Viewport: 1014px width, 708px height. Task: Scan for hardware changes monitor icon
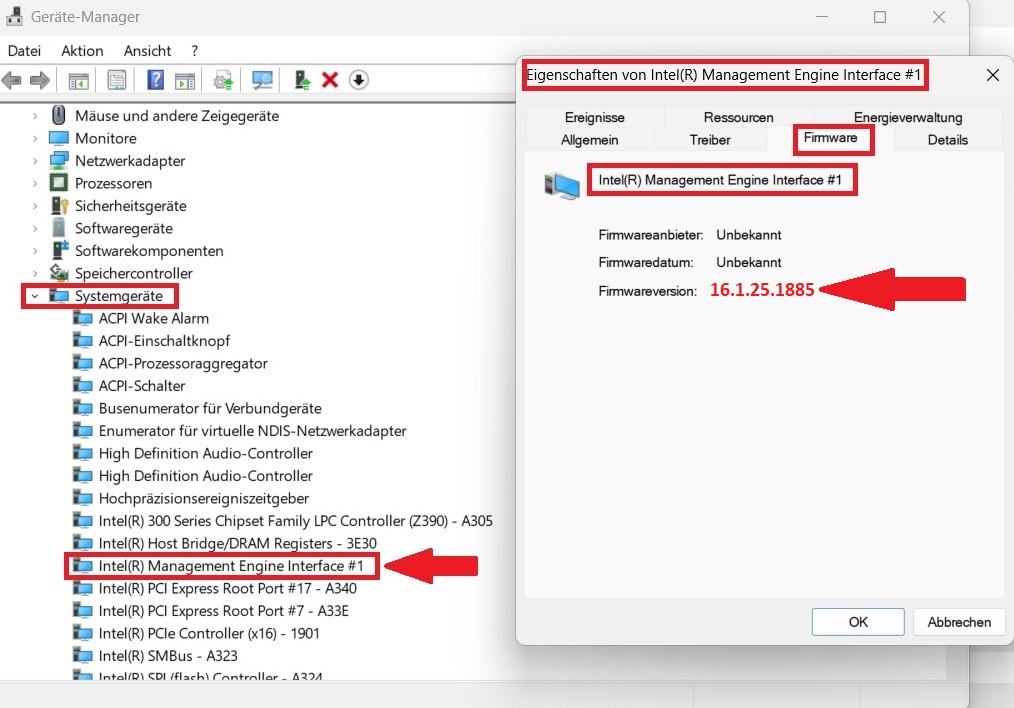click(262, 80)
